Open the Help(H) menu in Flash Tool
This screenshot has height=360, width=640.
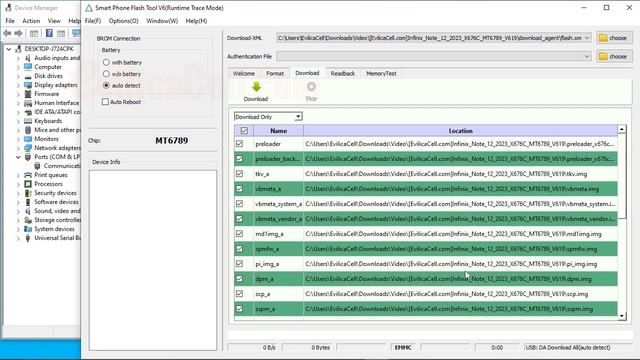[196, 21]
